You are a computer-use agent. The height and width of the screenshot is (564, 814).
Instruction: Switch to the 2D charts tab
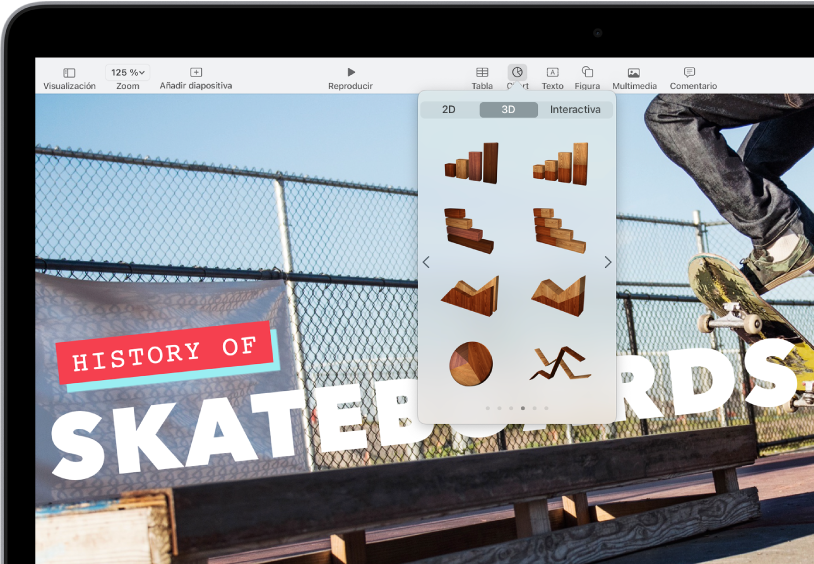click(450, 110)
